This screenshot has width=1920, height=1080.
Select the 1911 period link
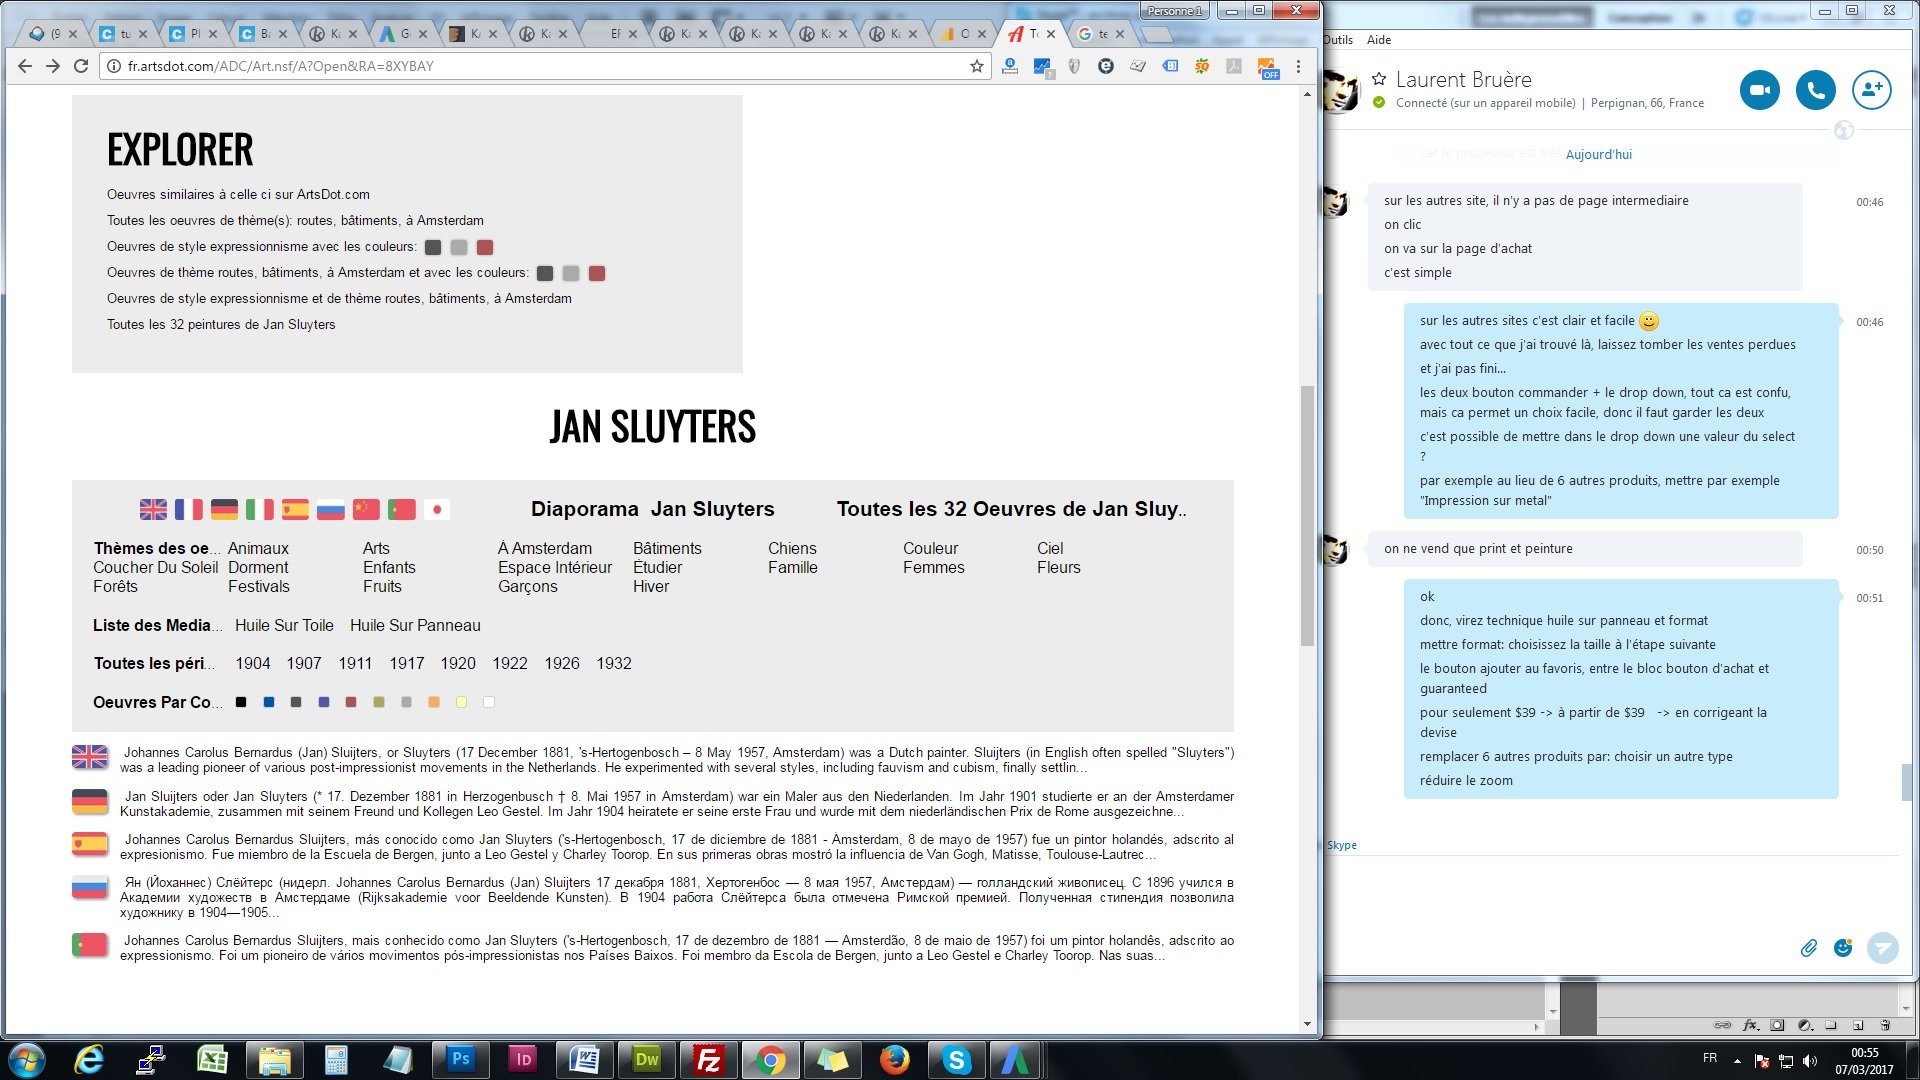pos(355,663)
